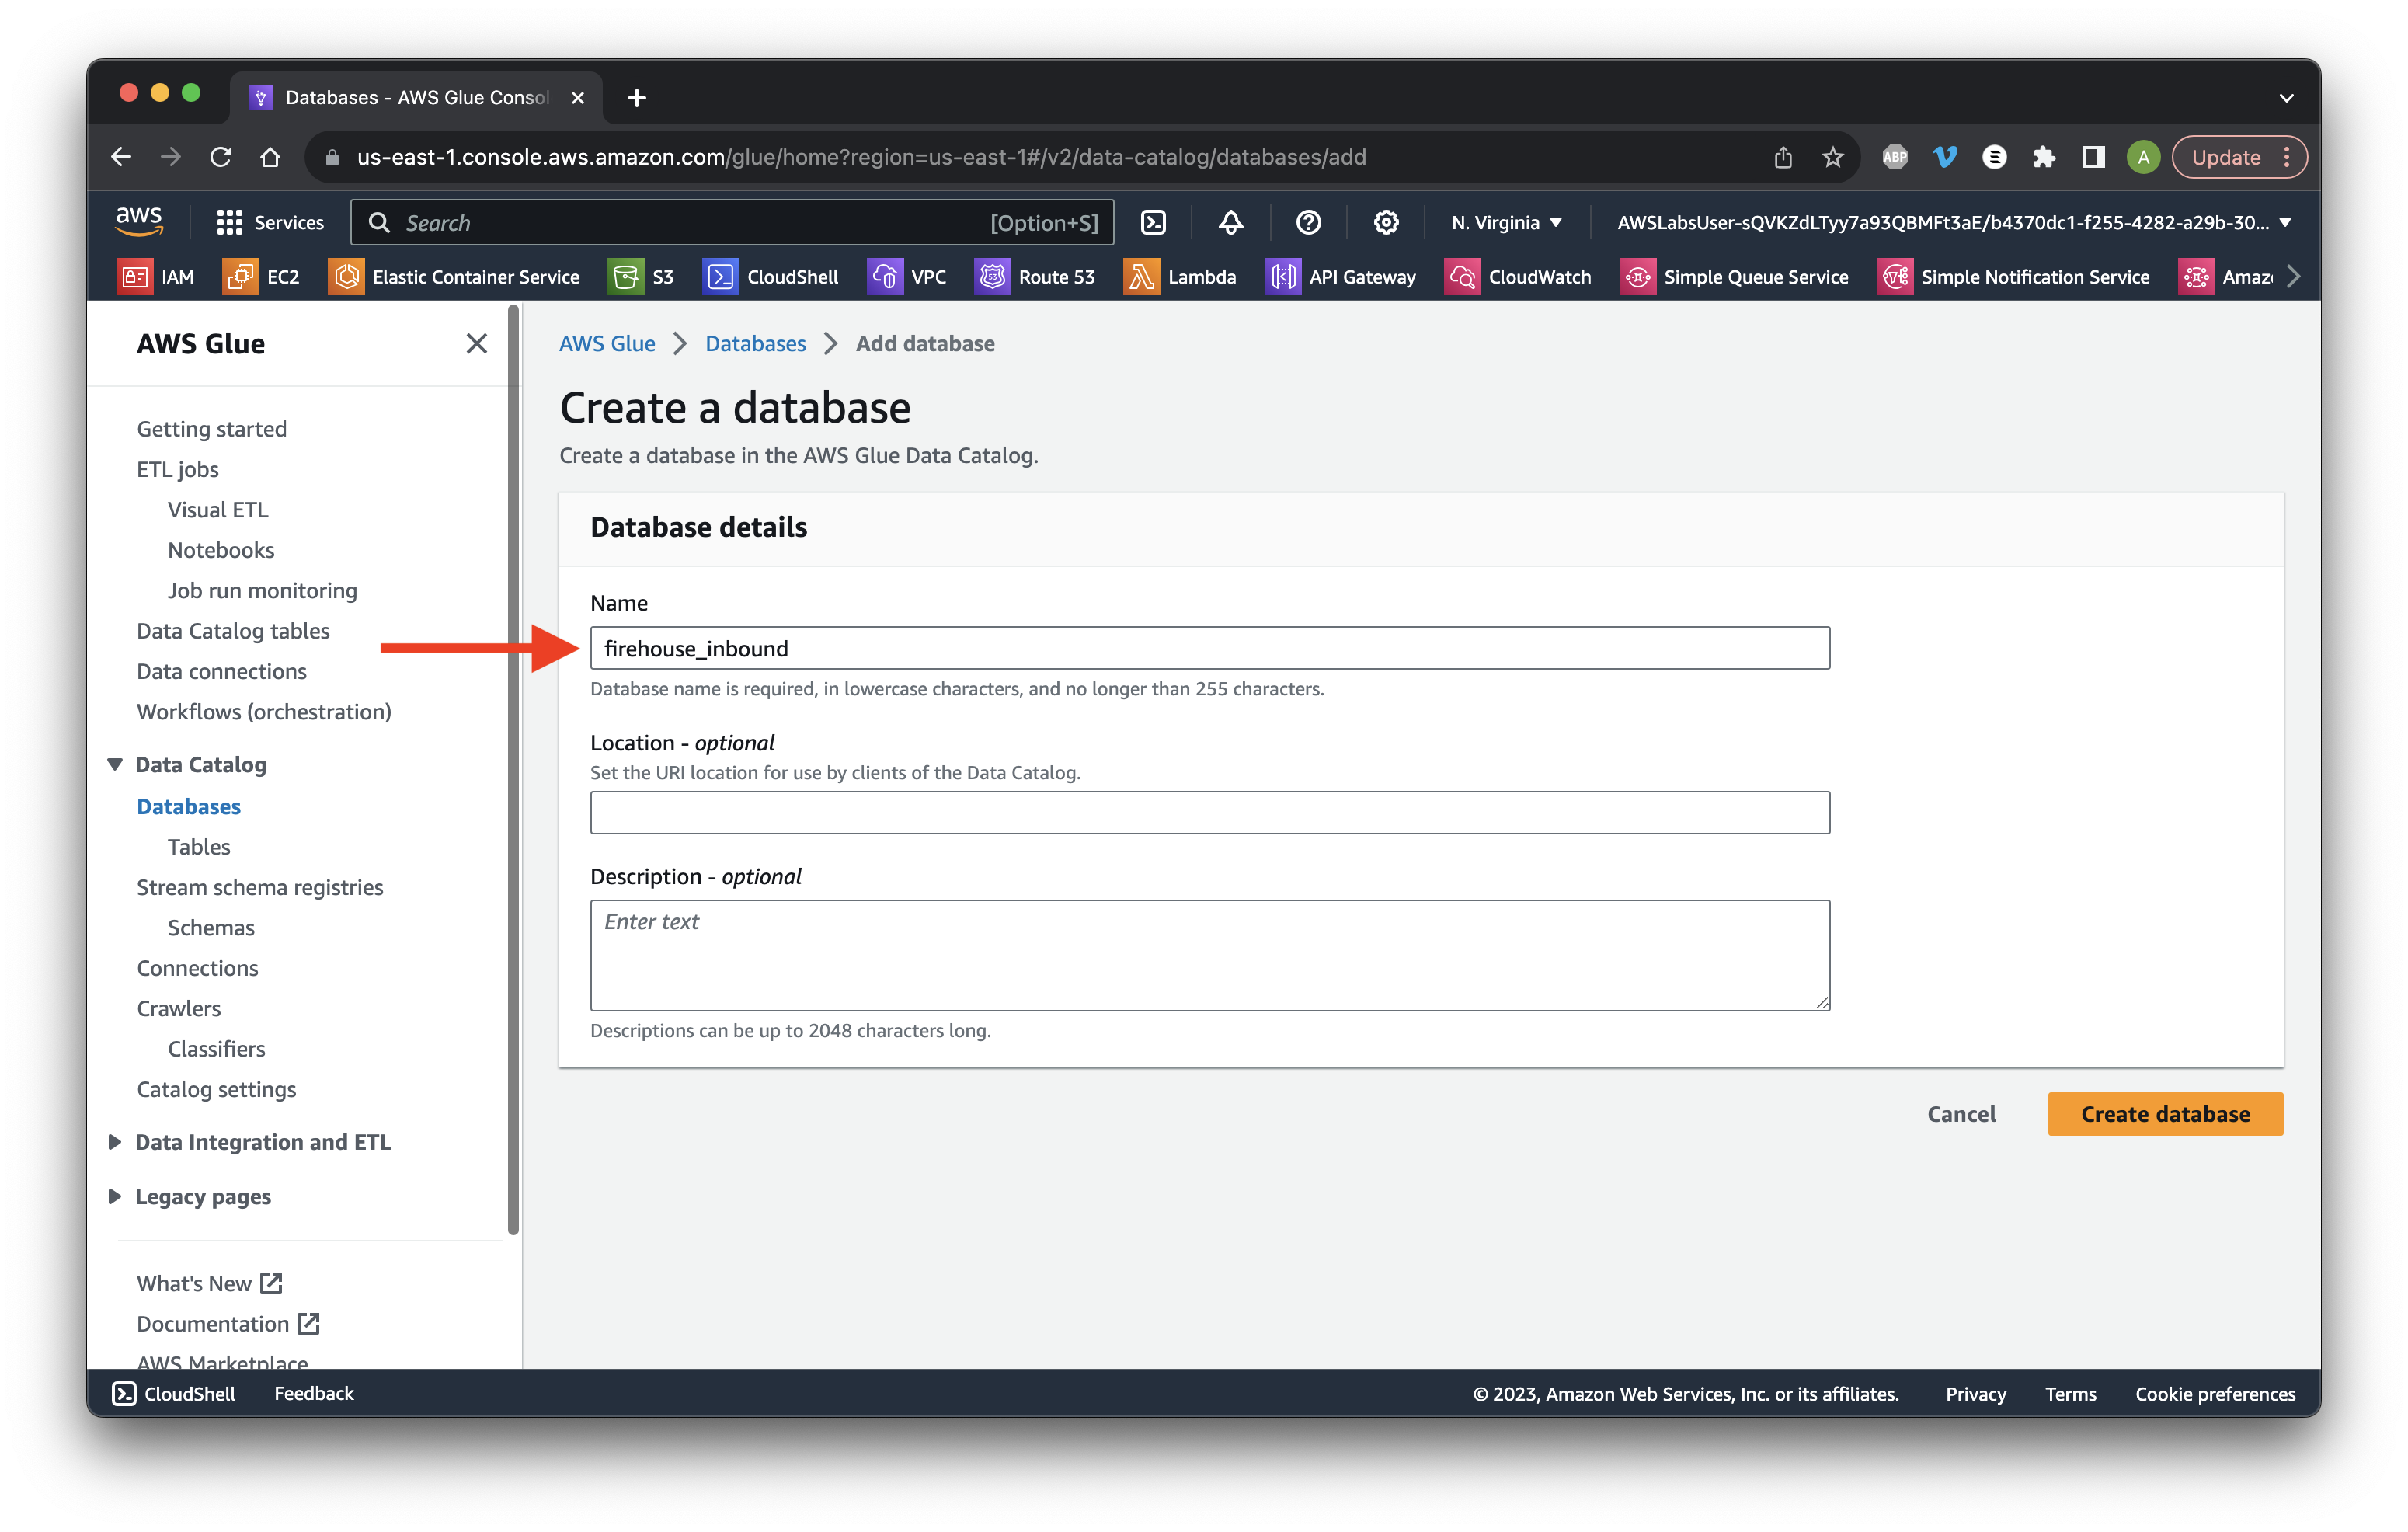The height and width of the screenshot is (1532, 2408).
Task: Click the Description text area
Action: (x=1209, y=955)
